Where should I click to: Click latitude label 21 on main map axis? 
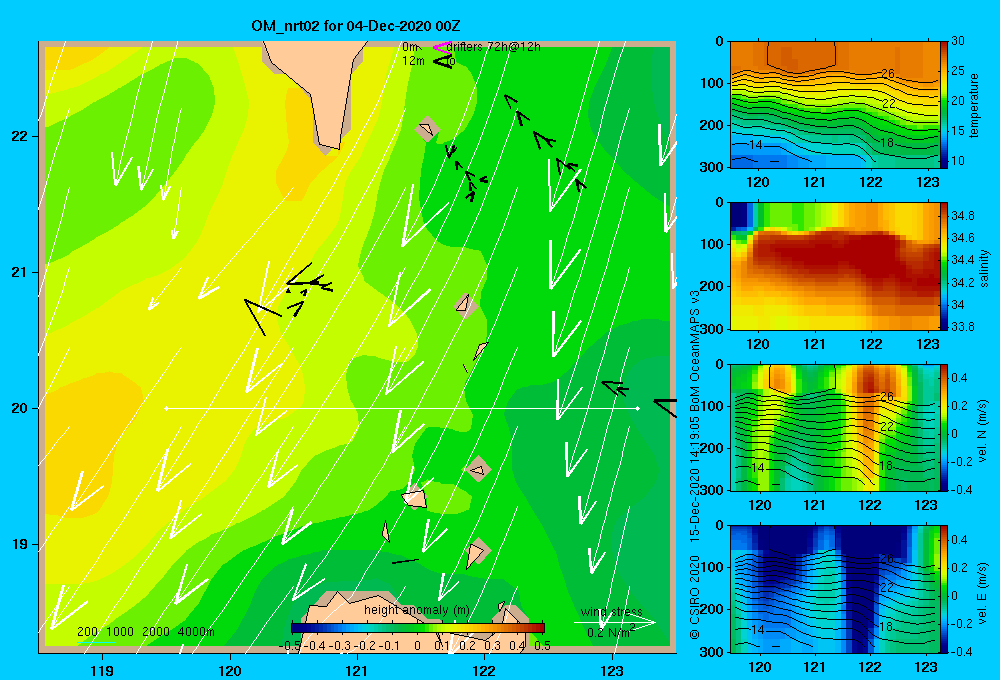19,272
